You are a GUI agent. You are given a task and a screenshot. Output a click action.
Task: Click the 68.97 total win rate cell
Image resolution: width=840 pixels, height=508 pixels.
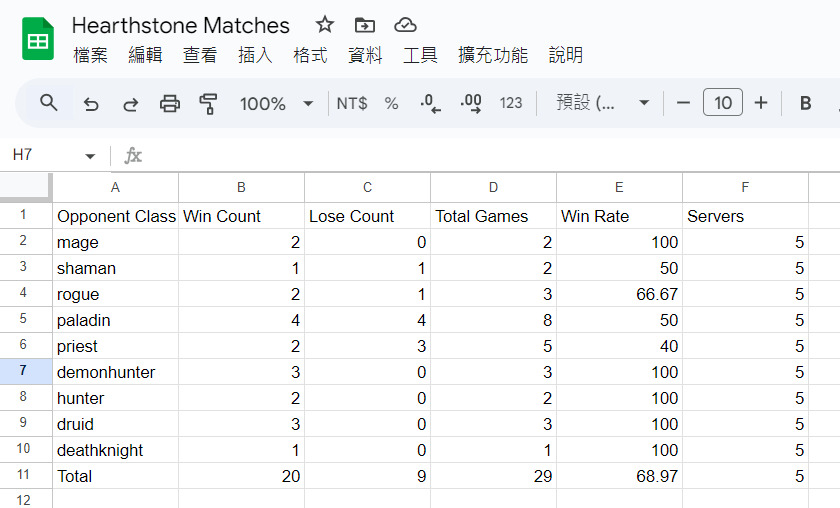click(x=619, y=476)
